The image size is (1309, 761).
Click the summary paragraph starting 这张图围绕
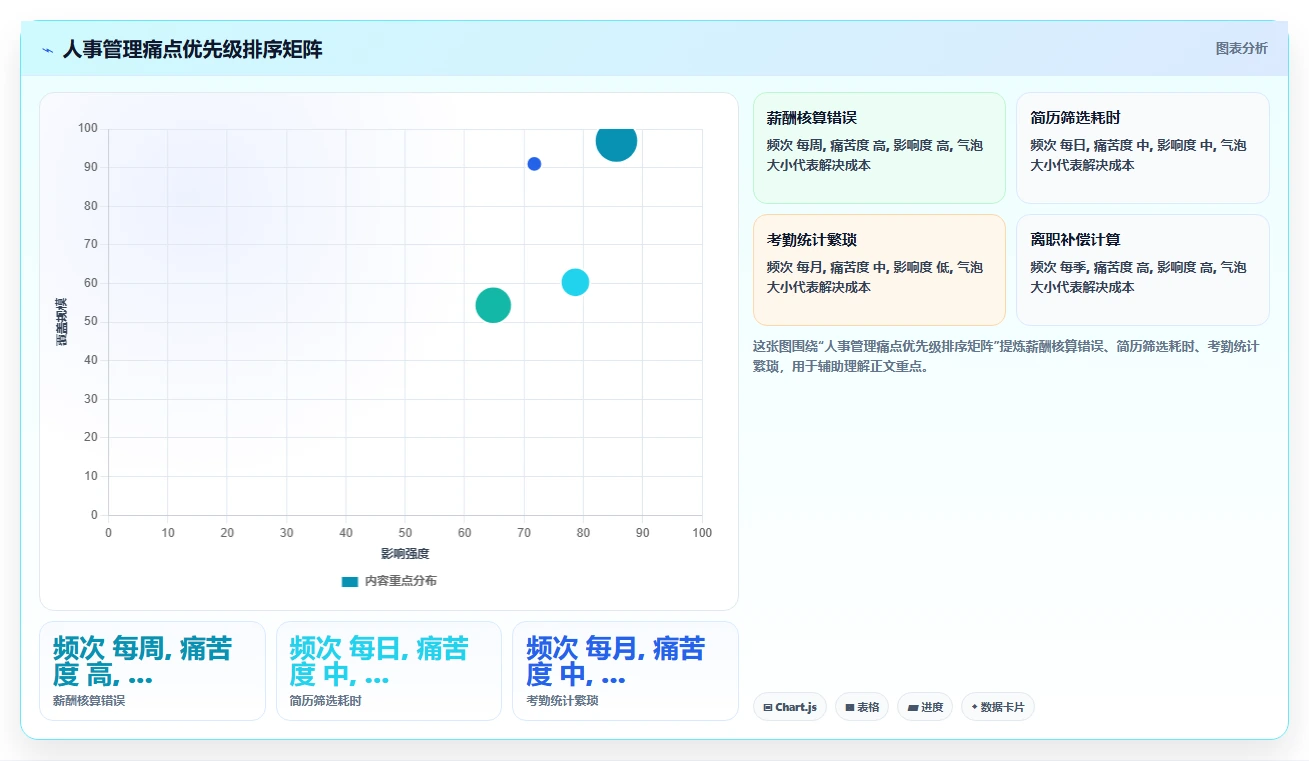tap(1005, 356)
